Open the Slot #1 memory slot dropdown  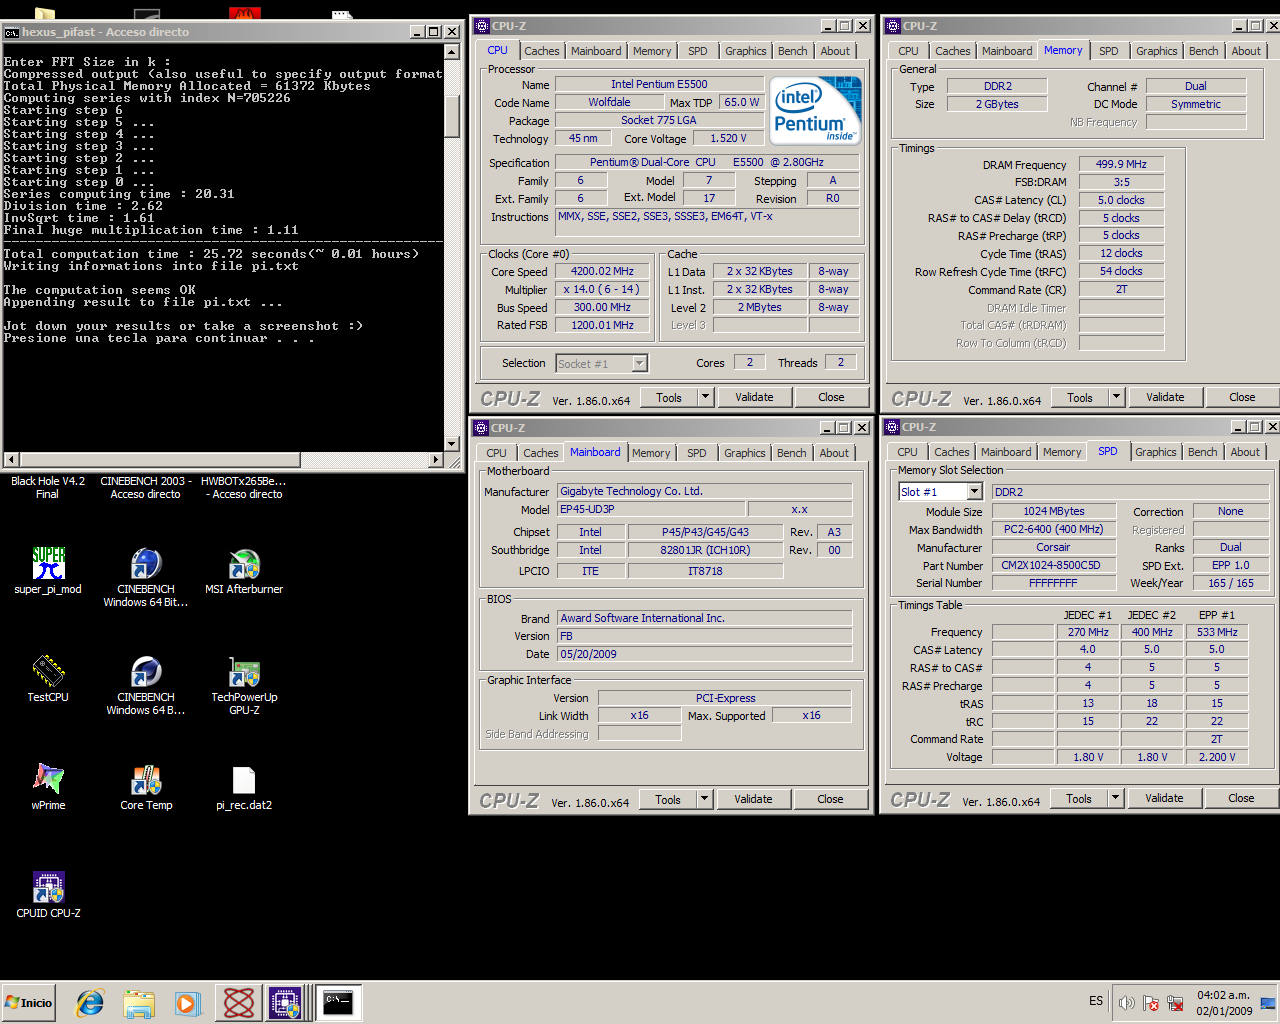pos(940,492)
